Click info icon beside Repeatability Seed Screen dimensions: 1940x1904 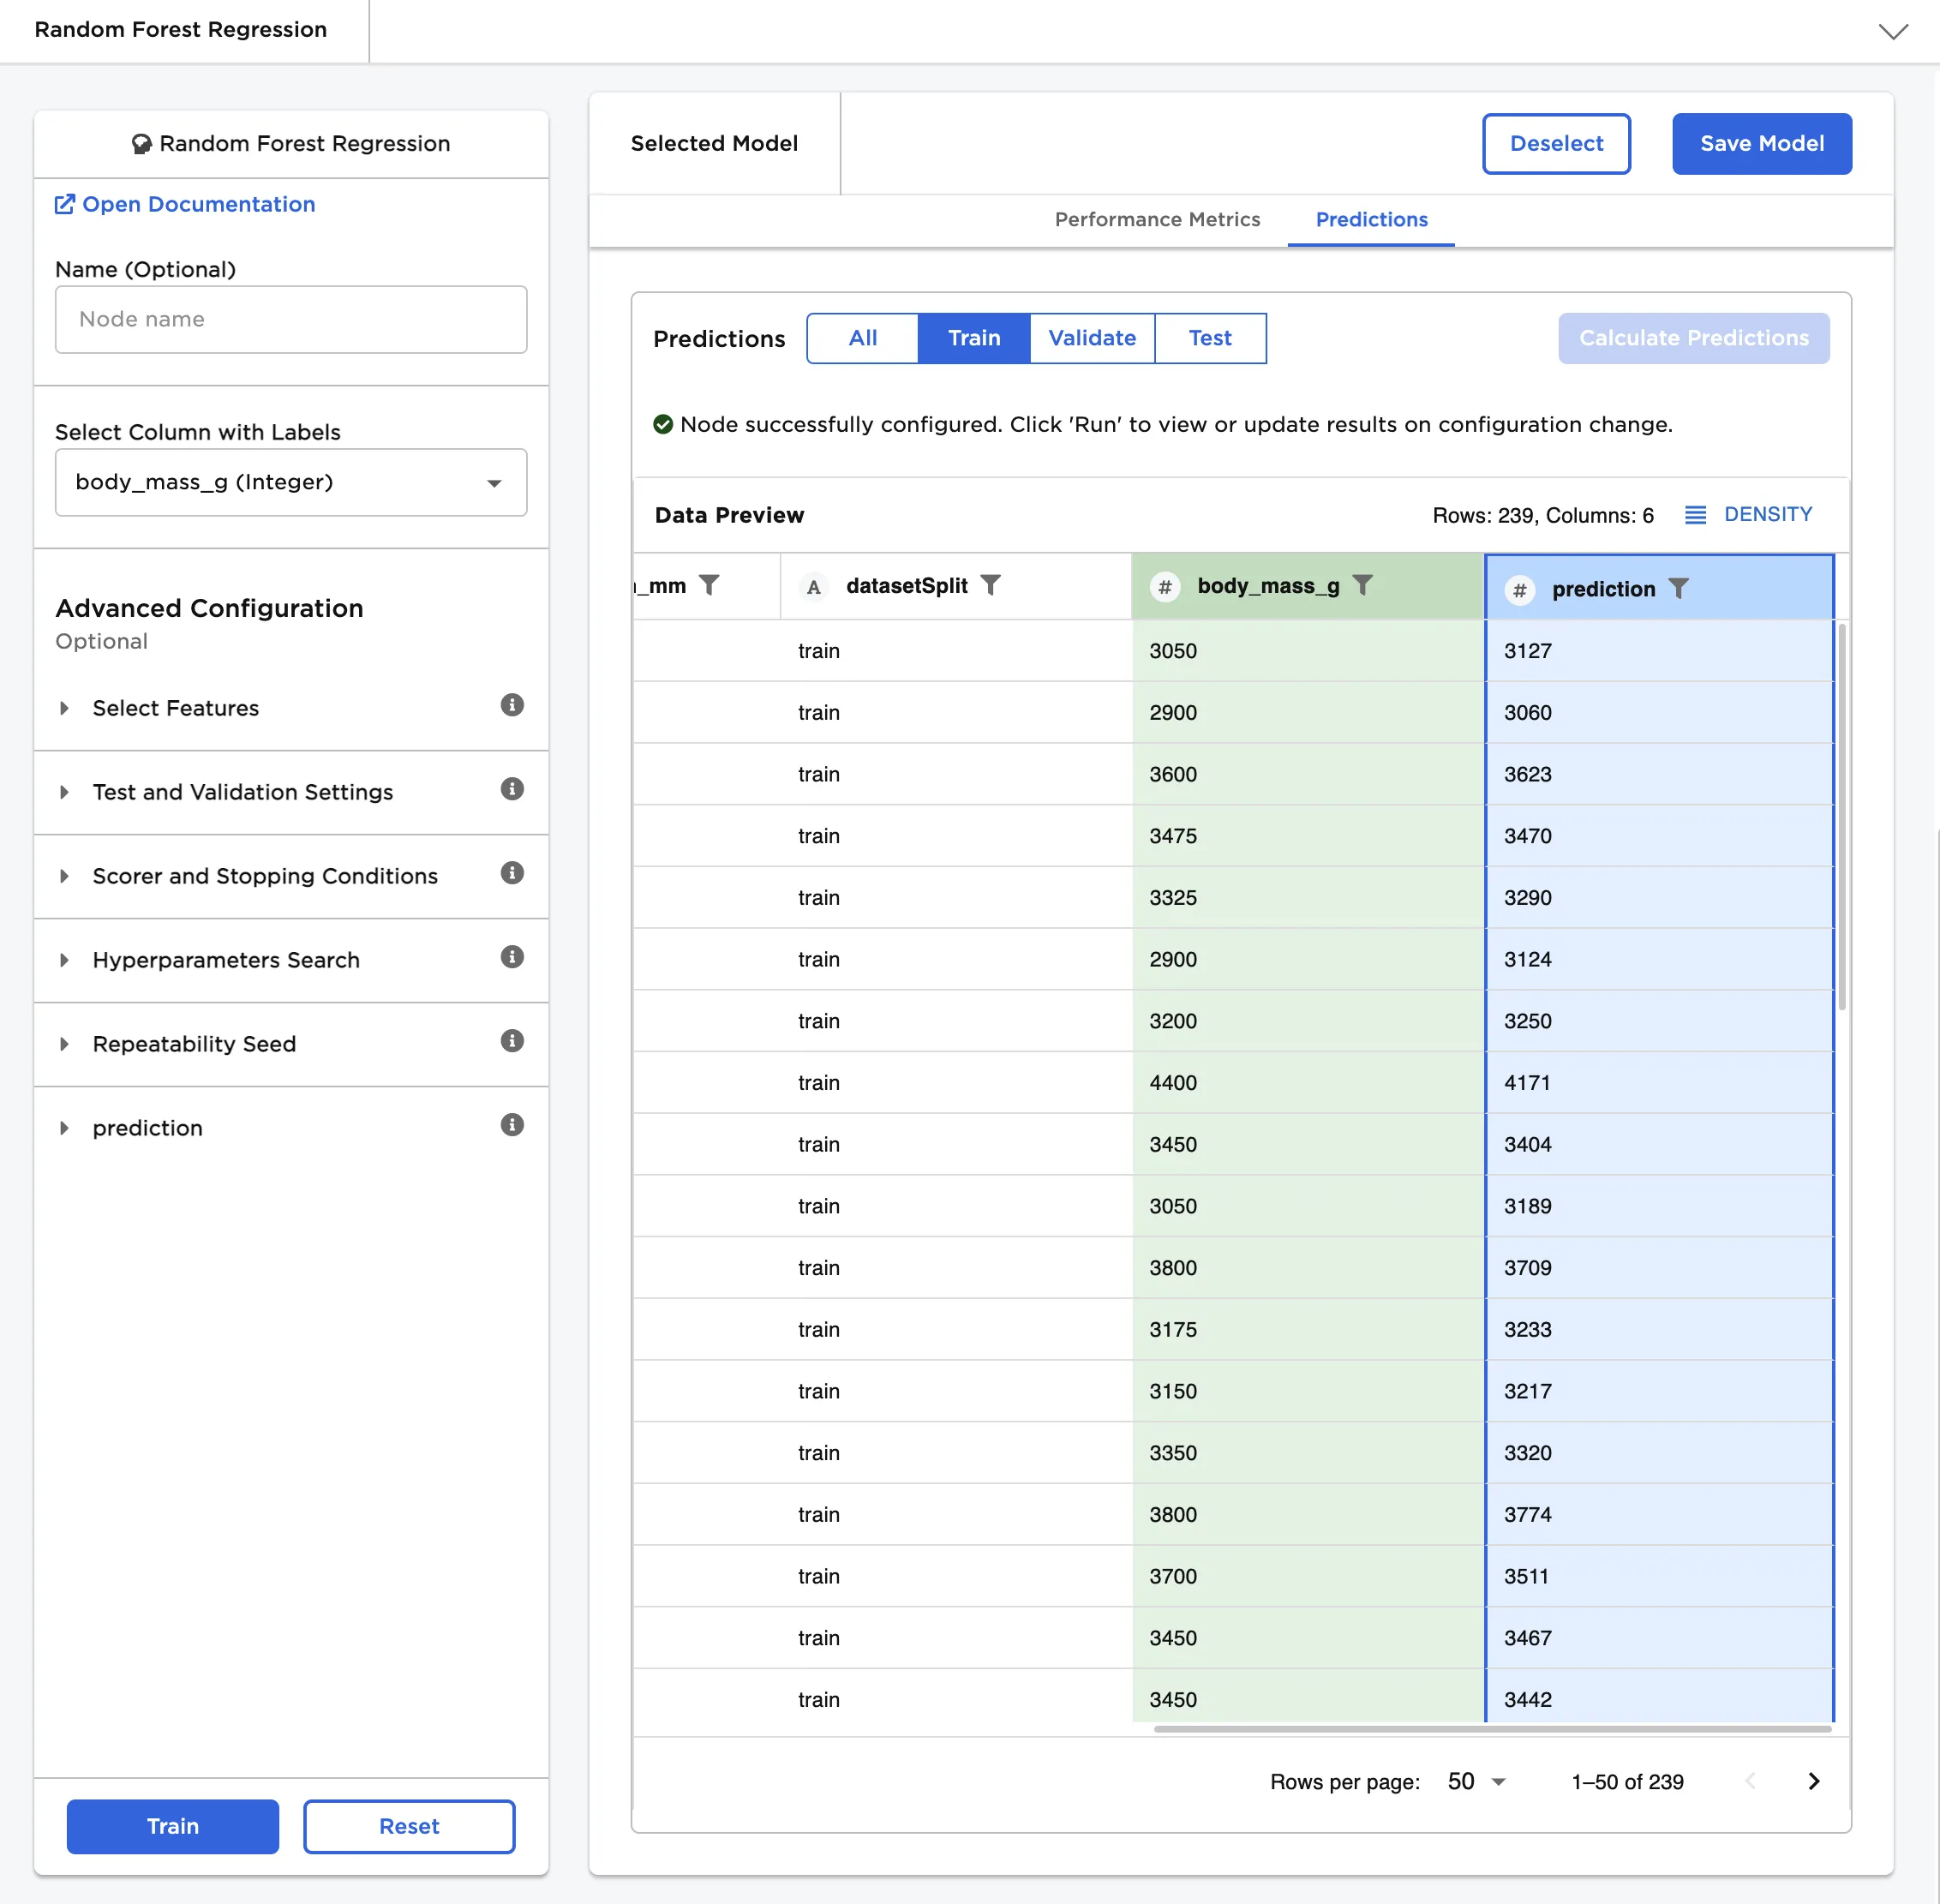[512, 1041]
